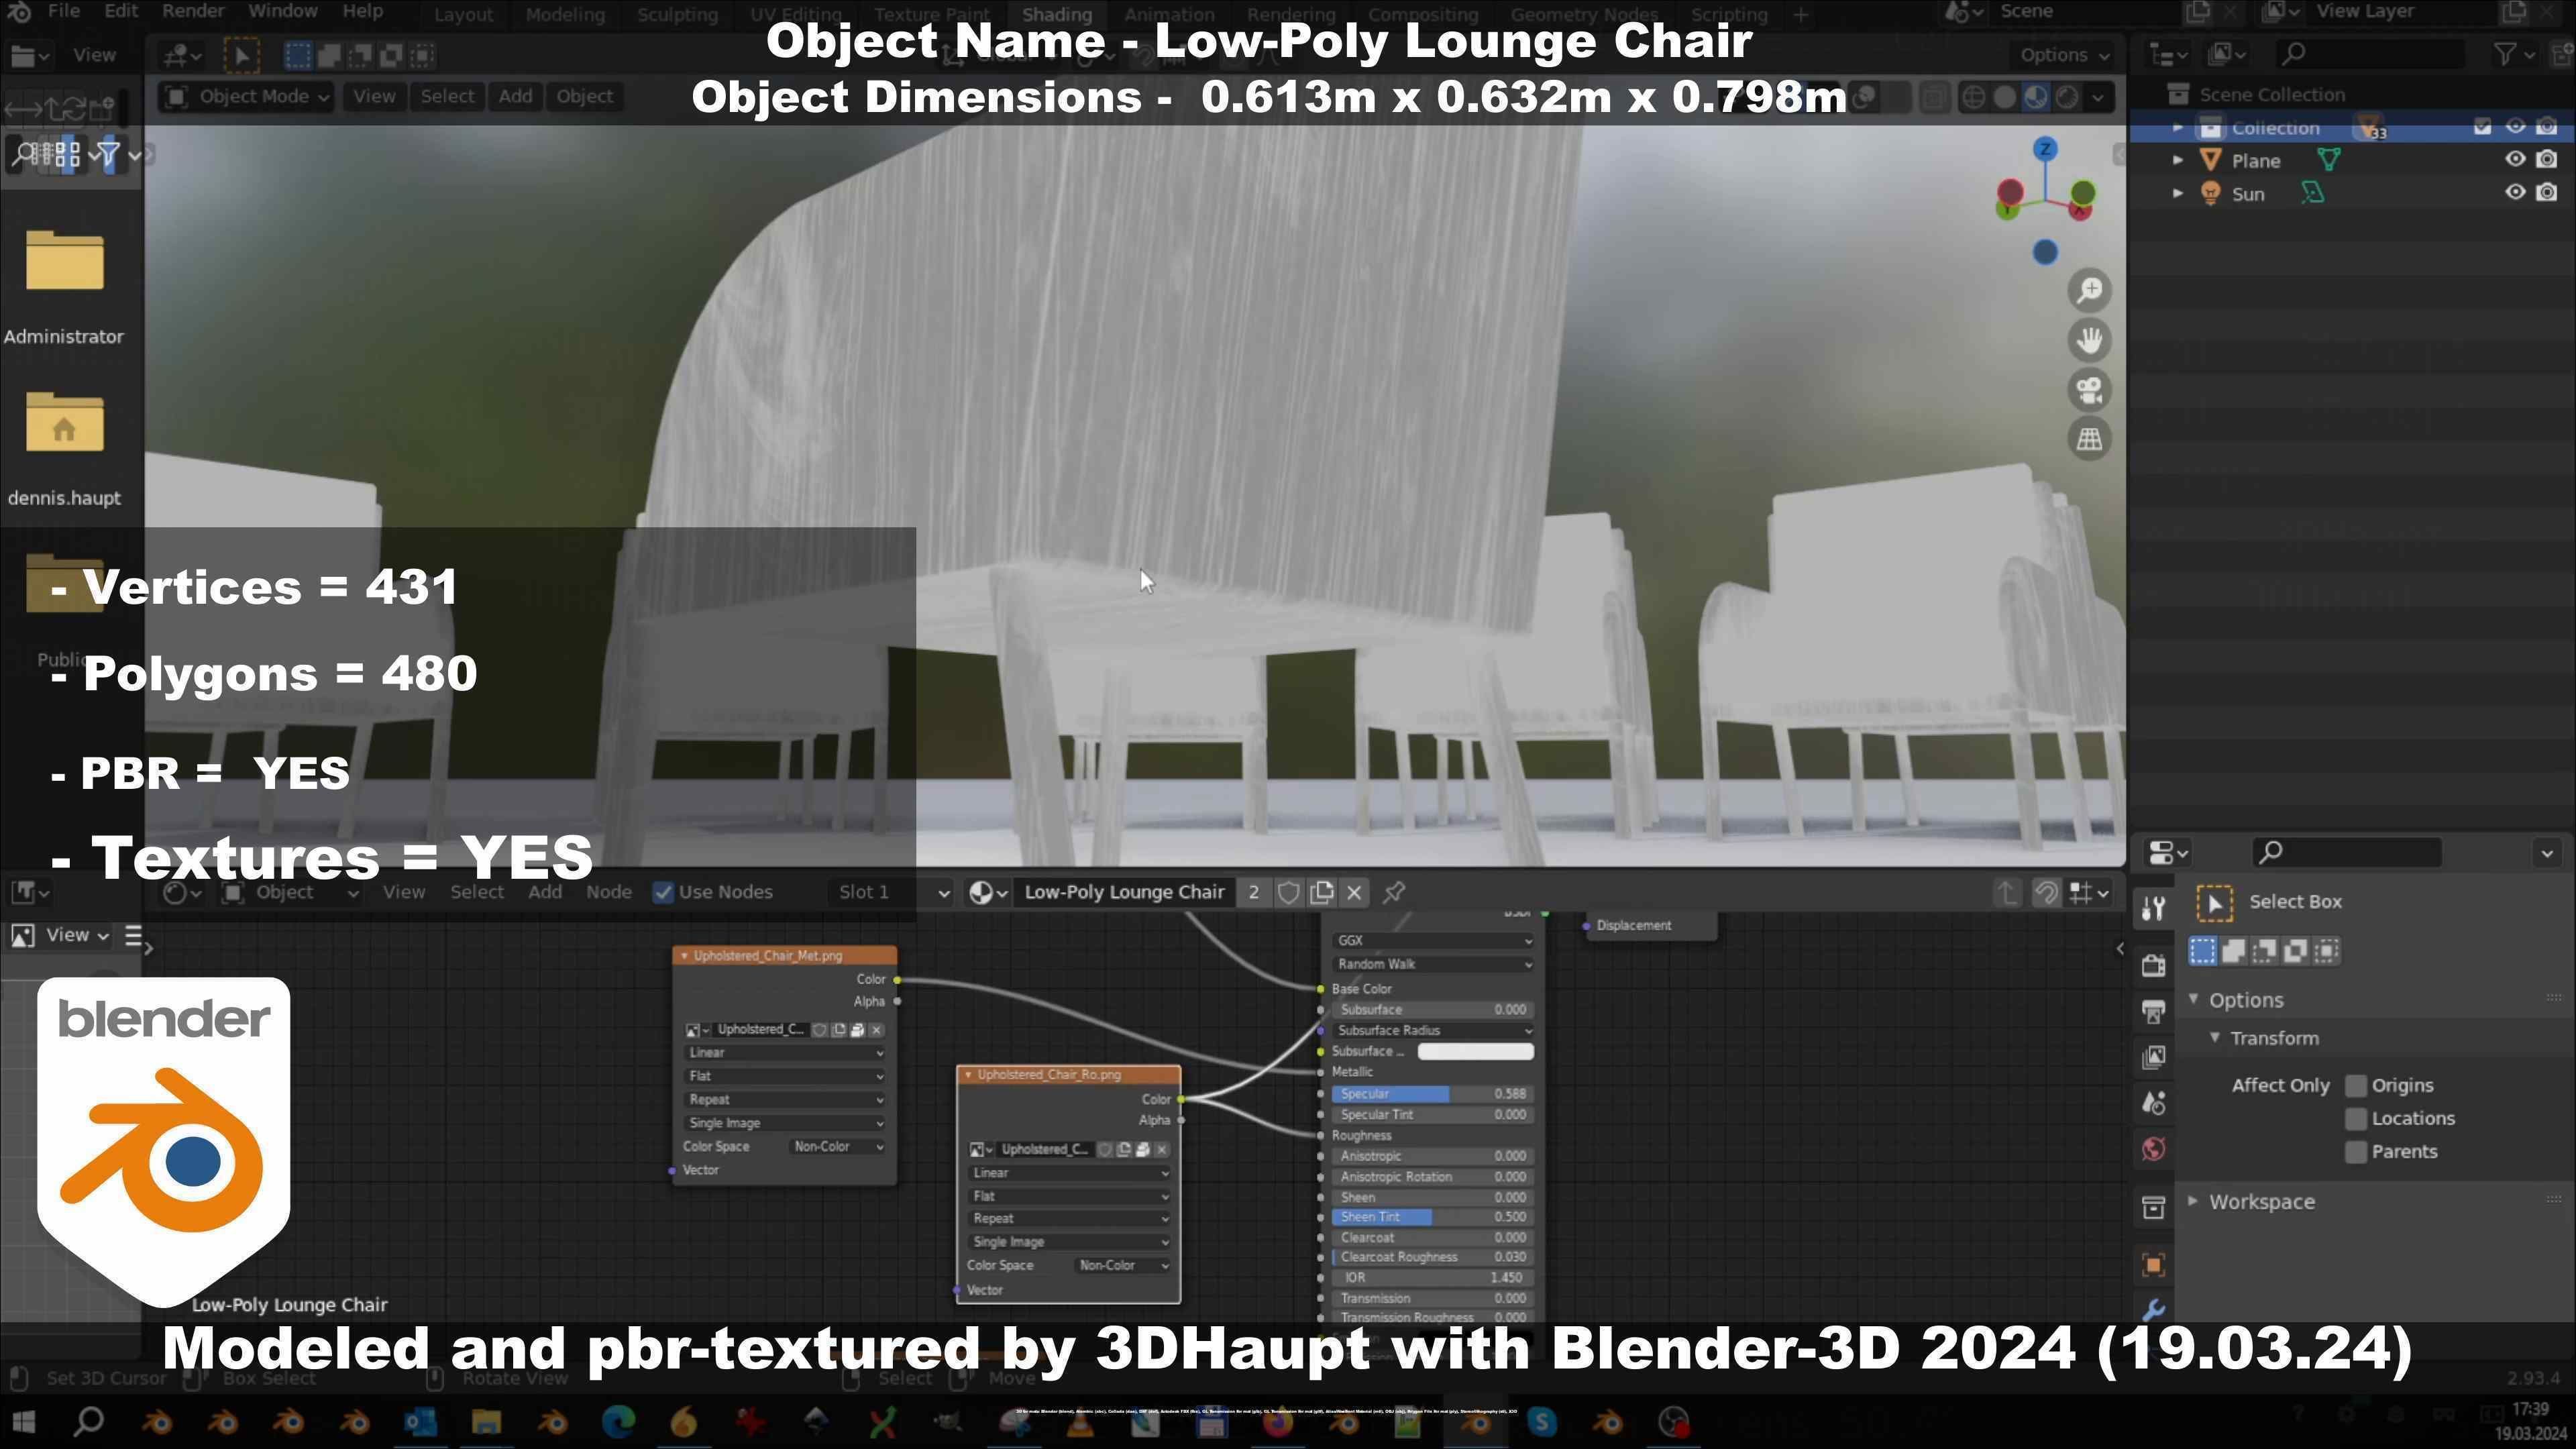The width and height of the screenshot is (2576, 1449).
Task: Open the Help menu
Action: (362, 11)
